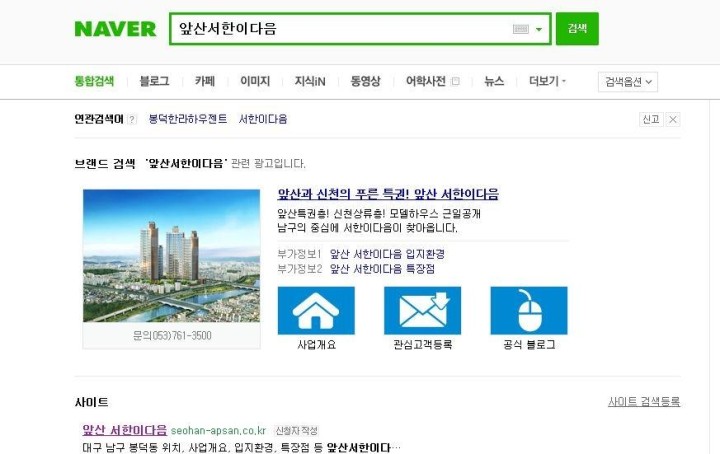Click the seohan-apsan.co.kr URL
The width and height of the screenshot is (720, 454).
click(218, 431)
